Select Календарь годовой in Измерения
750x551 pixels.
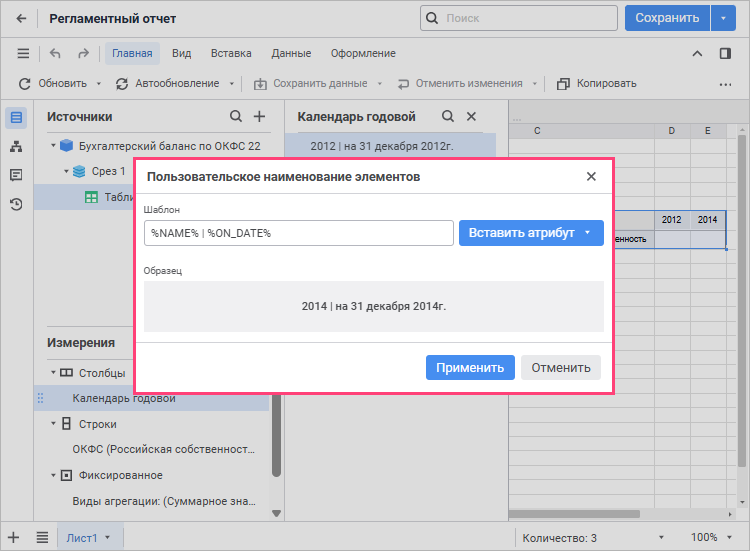(x=153, y=398)
